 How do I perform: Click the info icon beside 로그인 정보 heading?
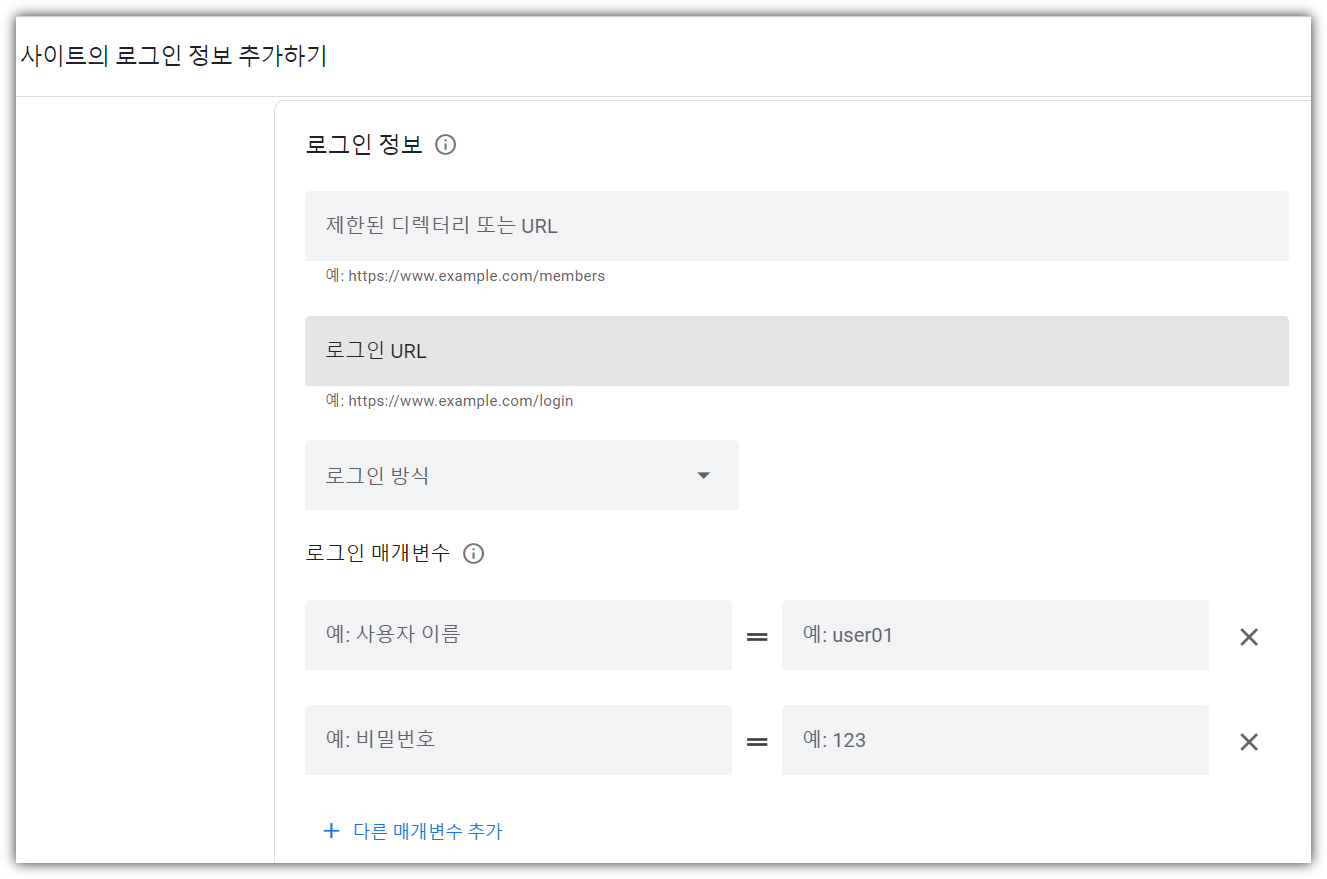point(445,144)
